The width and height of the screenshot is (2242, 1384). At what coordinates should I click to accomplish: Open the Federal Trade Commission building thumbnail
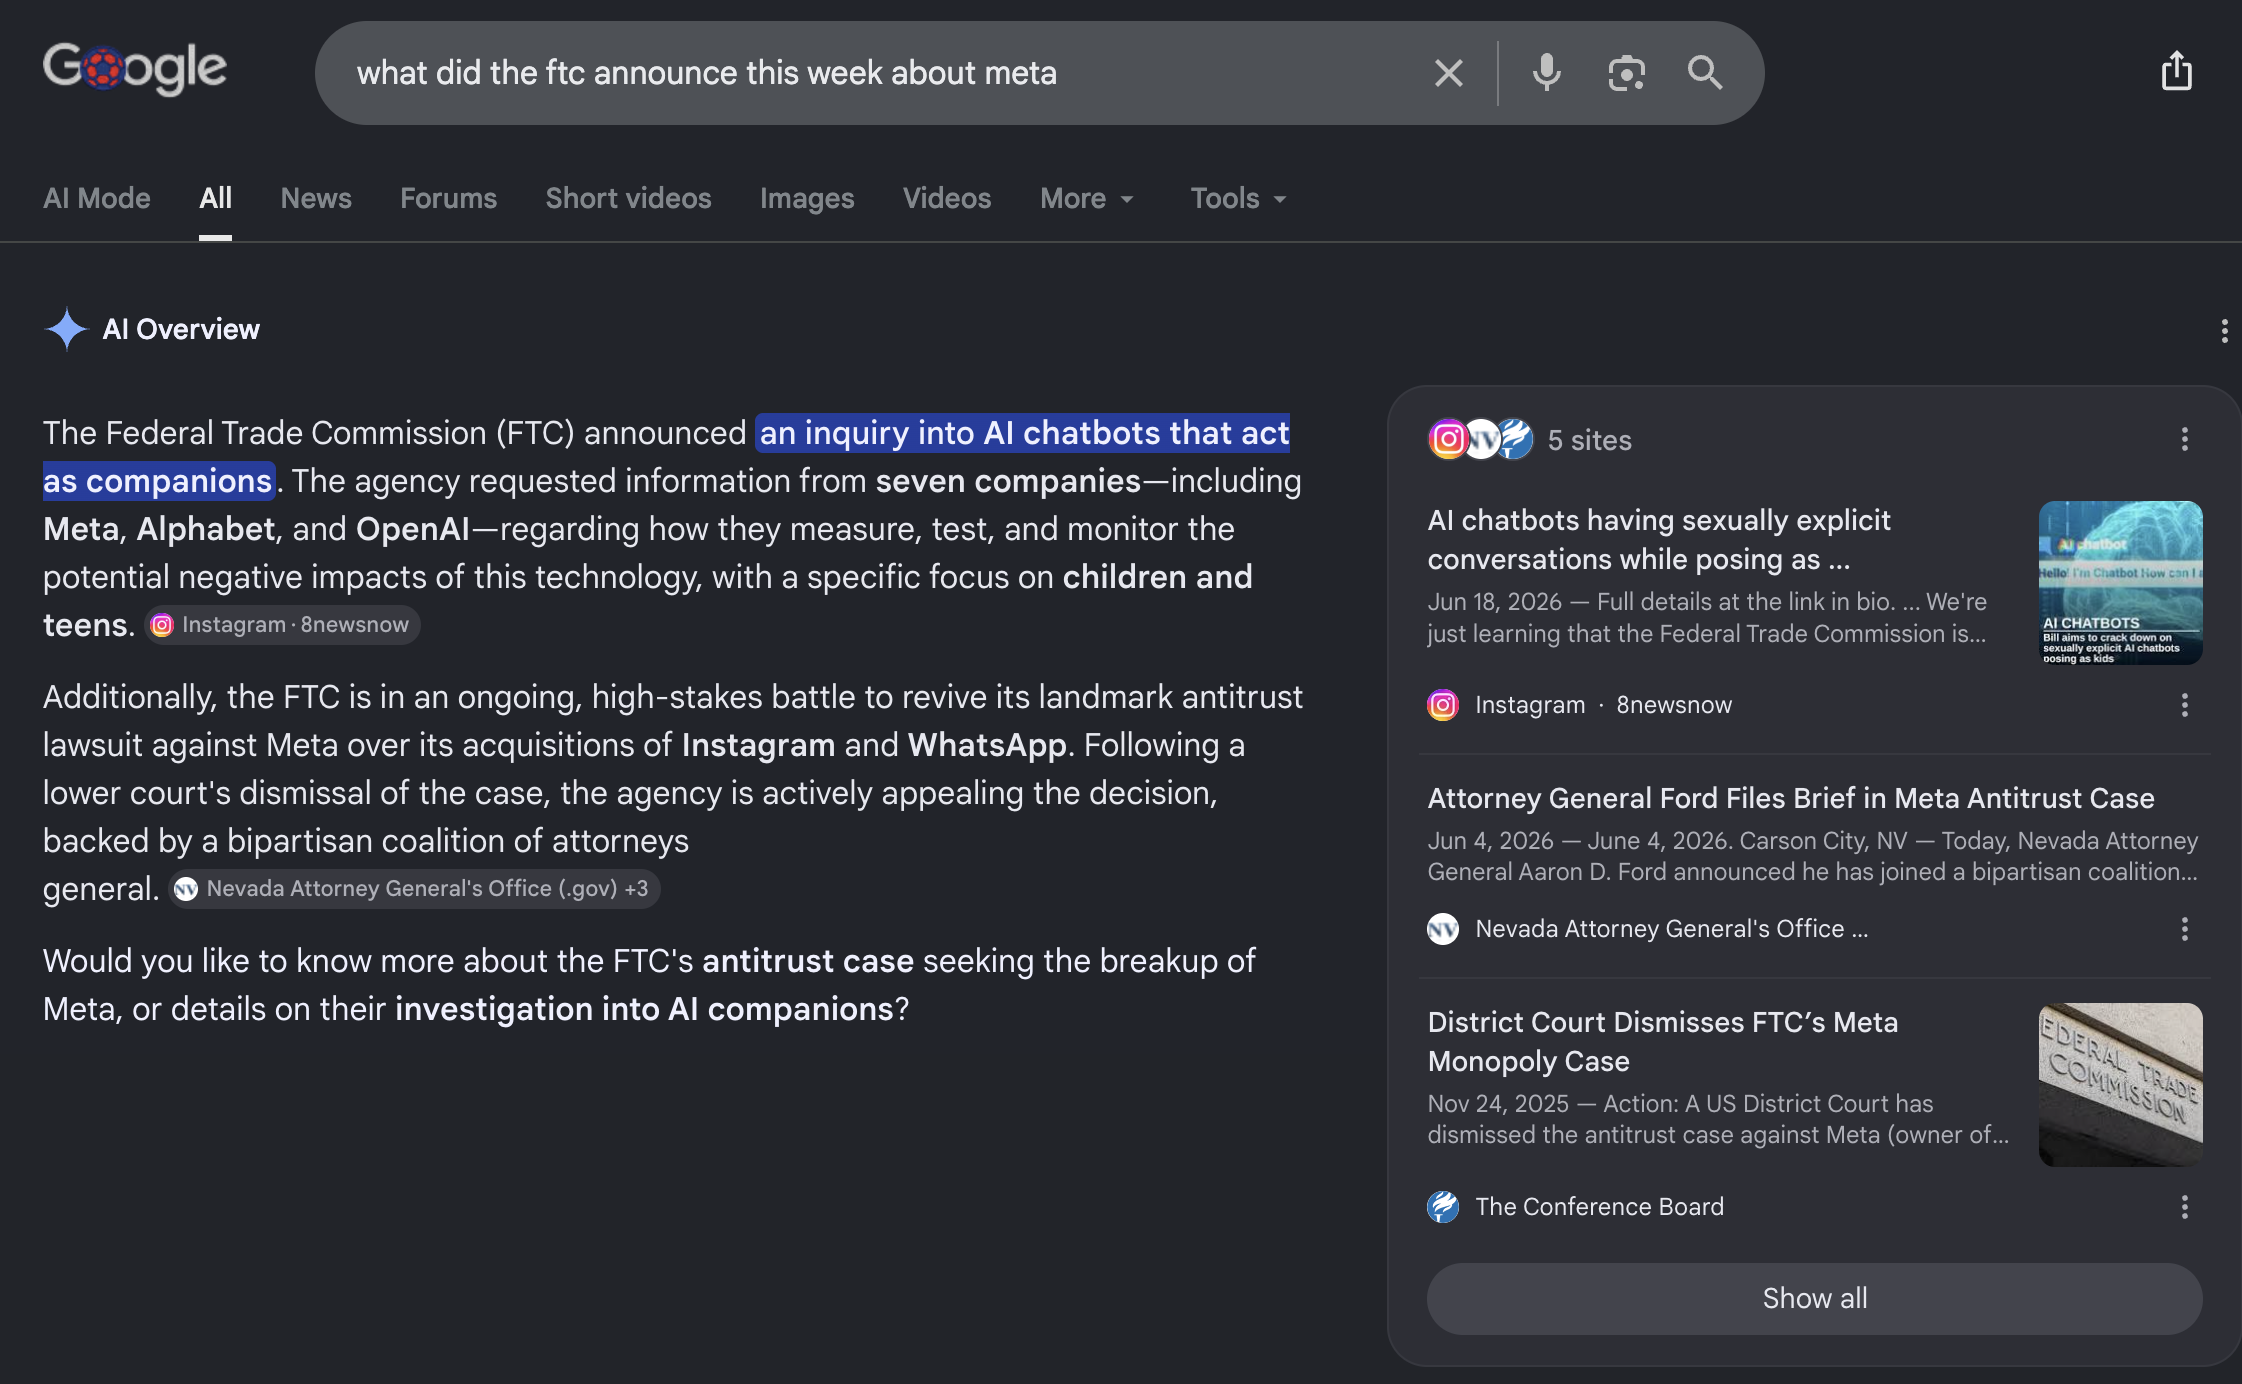(x=2120, y=1084)
